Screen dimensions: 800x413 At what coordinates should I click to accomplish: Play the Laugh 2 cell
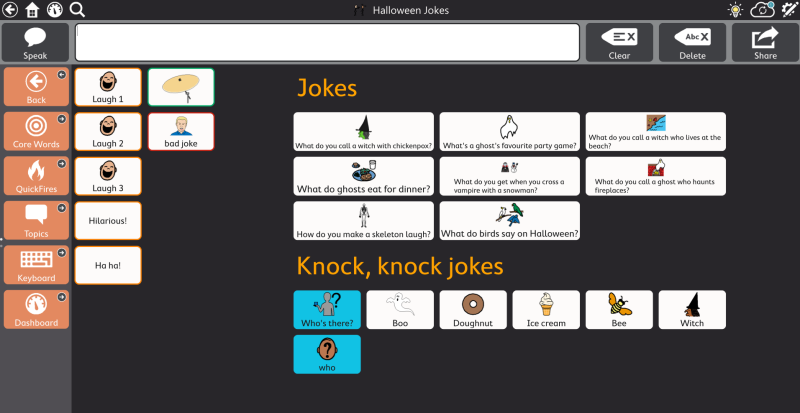(108, 131)
